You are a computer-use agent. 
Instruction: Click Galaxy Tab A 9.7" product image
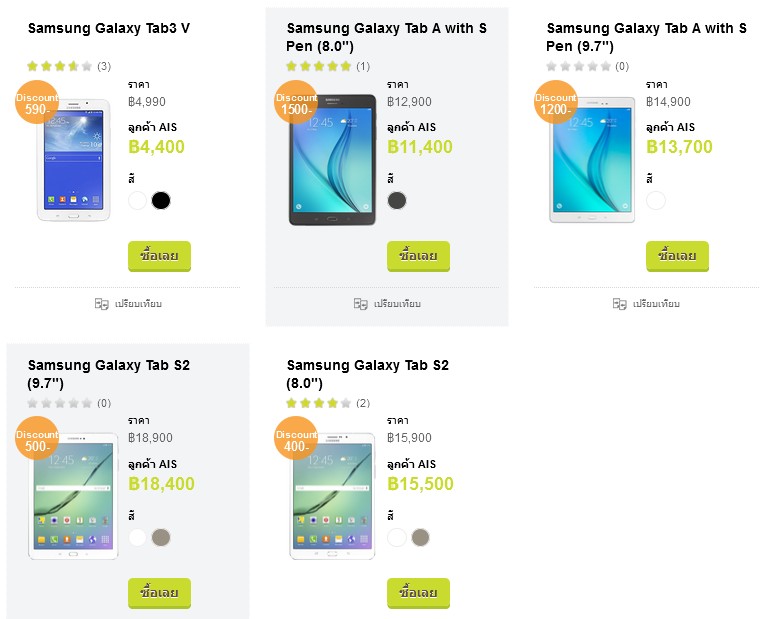tap(592, 160)
